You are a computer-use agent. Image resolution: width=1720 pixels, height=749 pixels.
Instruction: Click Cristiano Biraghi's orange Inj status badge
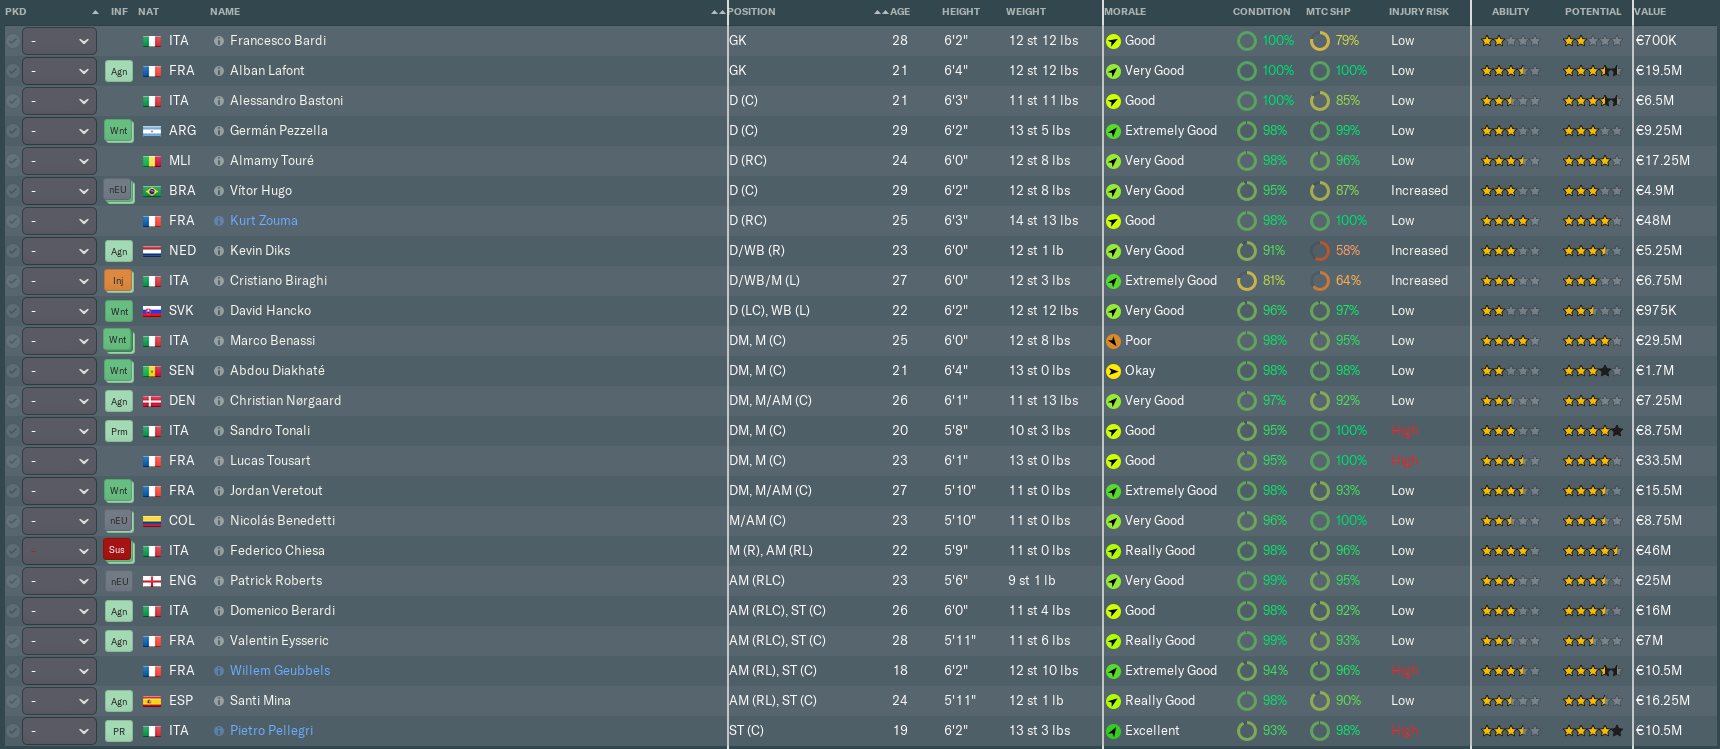click(118, 281)
